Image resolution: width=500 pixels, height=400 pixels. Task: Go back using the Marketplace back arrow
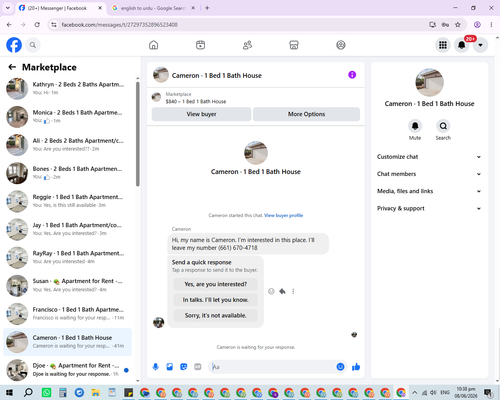click(12, 67)
